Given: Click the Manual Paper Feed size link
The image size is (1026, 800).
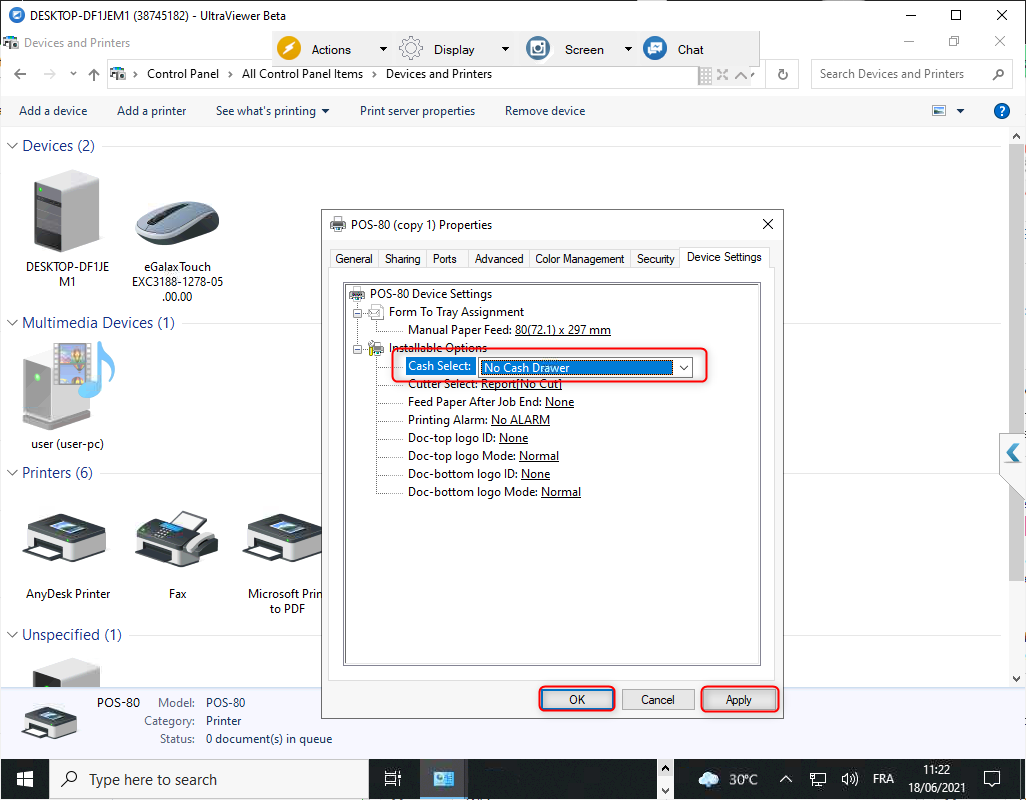Looking at the screenshot, I should [x=563, y=330].
